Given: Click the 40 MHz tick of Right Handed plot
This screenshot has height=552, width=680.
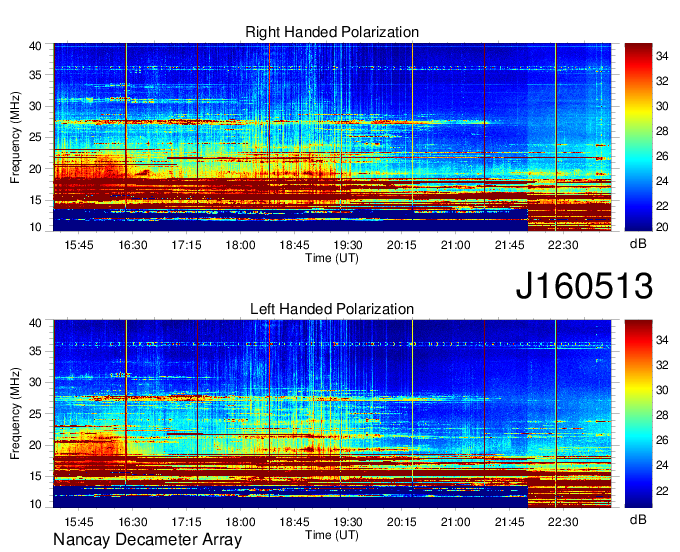Looking at the screenshot, I should (x=35, y=46).
